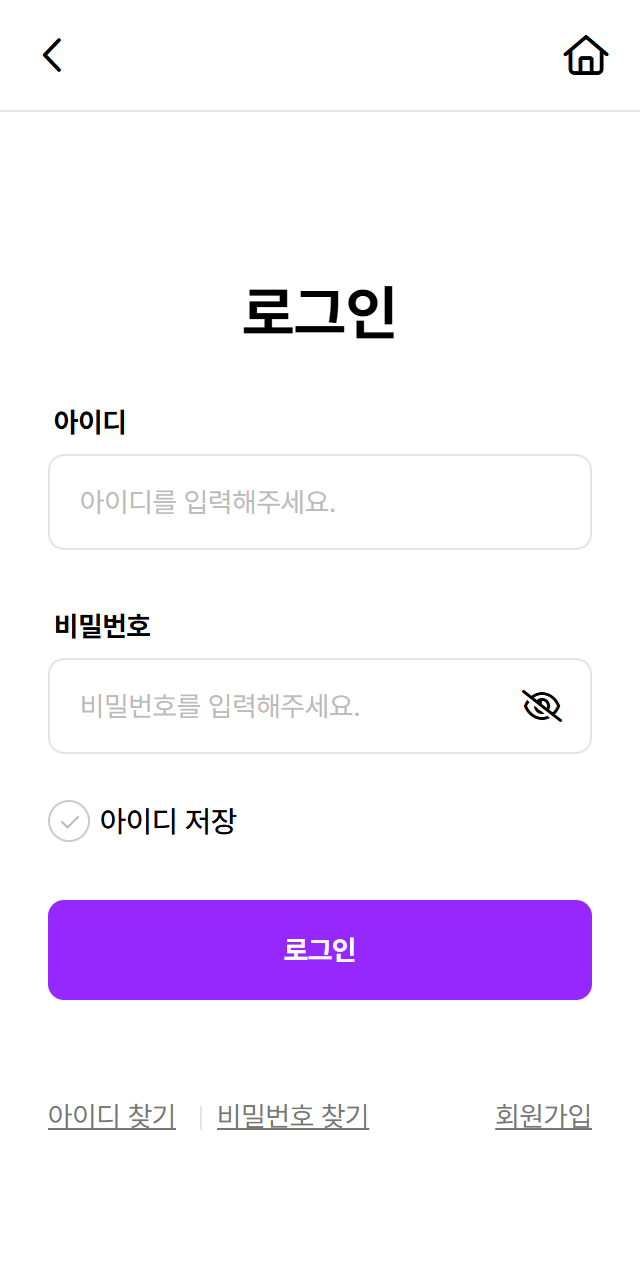Click inside the 비밀번호 input field

click(x=280, y=705)
